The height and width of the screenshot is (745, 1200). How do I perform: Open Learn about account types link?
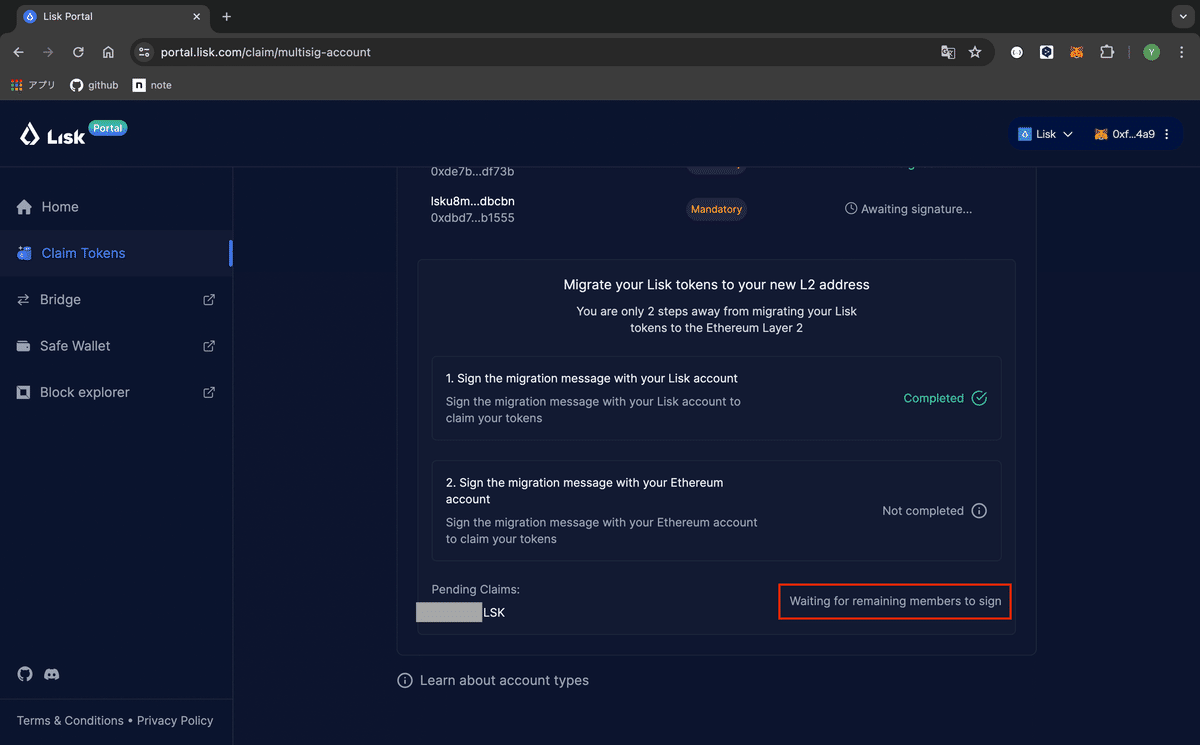[x=504, y=680]
